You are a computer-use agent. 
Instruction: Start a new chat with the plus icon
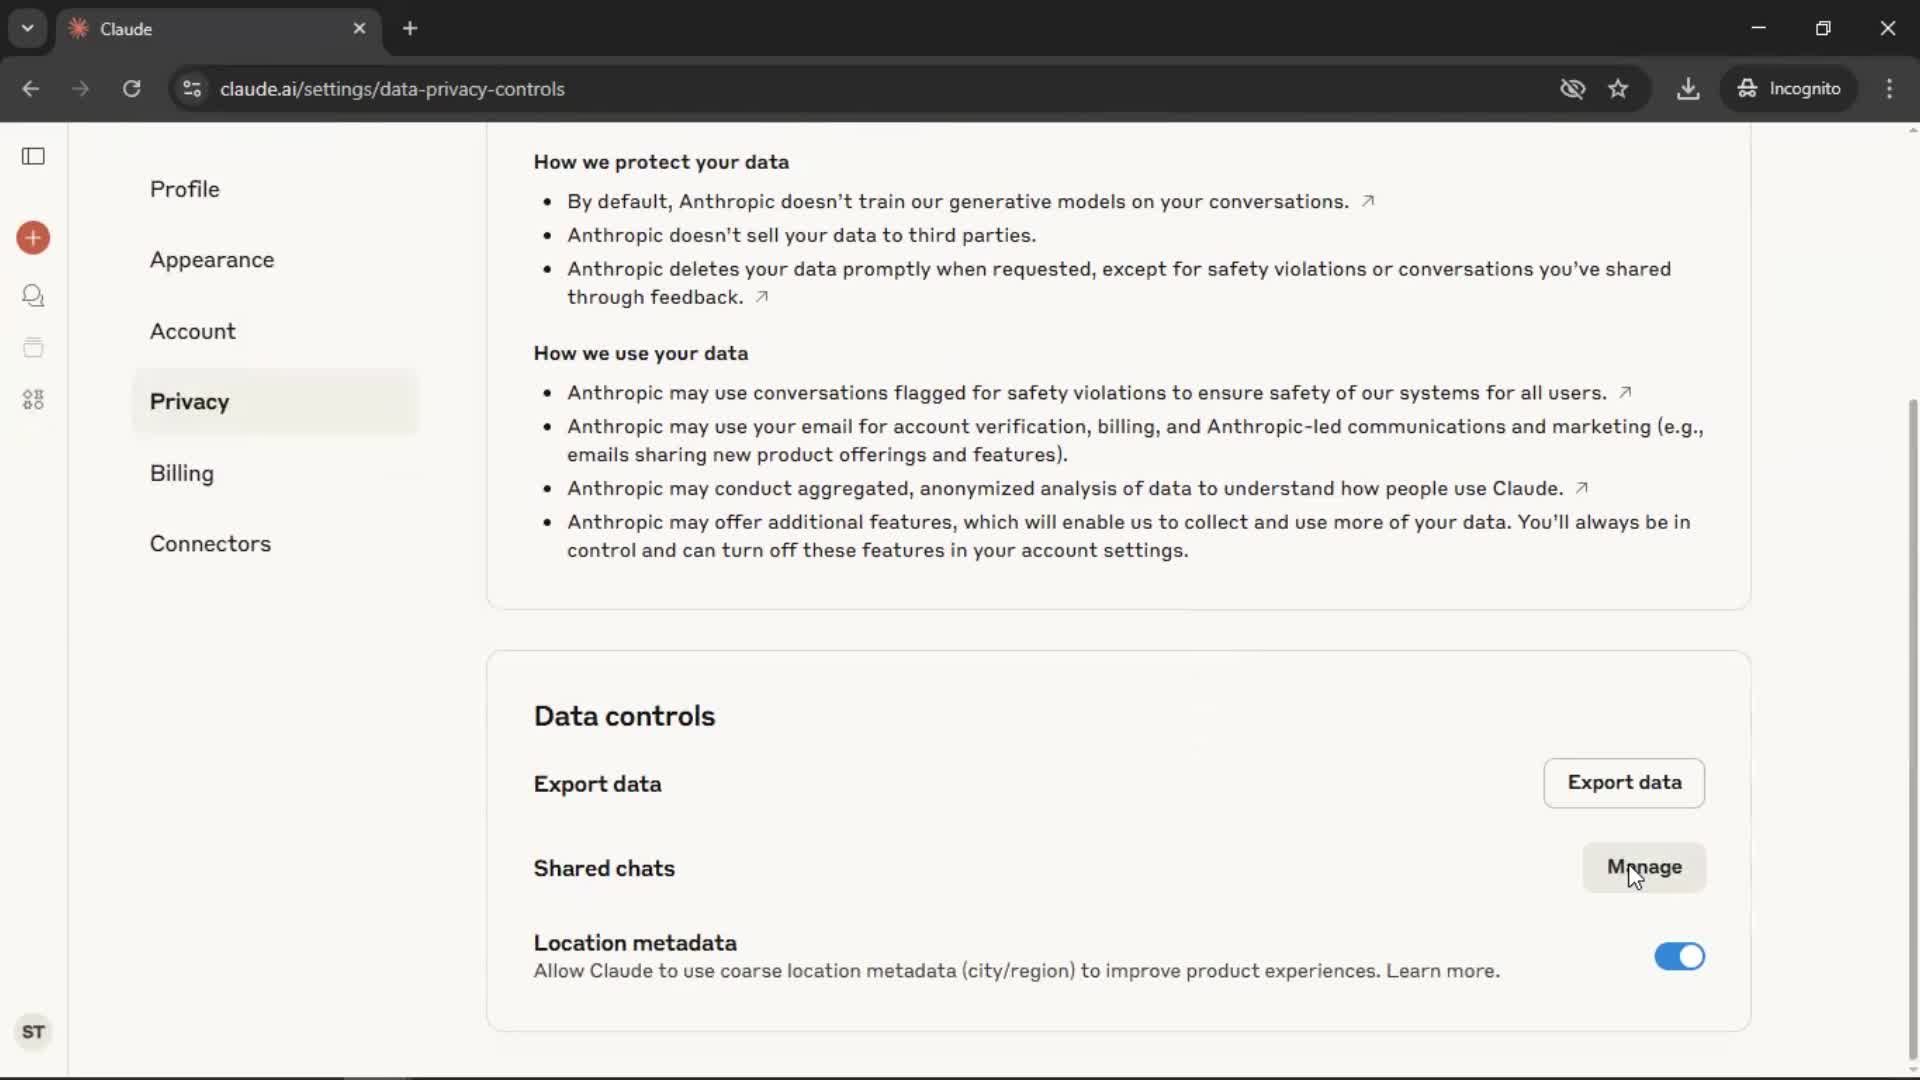coord(33,238)
